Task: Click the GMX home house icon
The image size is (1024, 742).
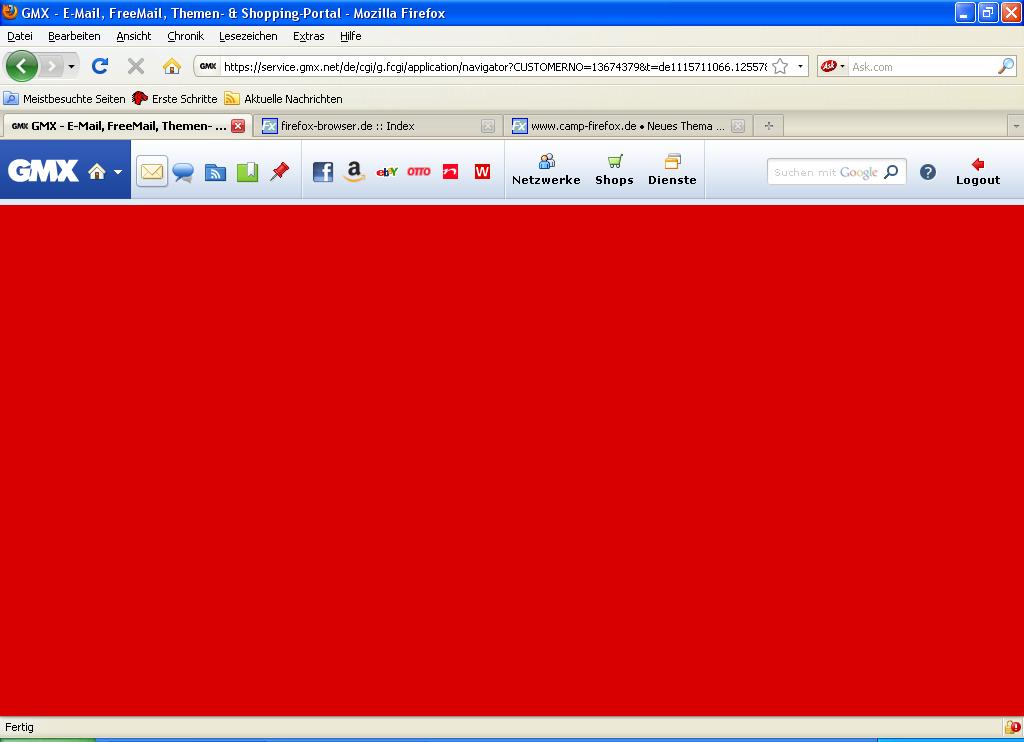Action: tap(97, 172)
